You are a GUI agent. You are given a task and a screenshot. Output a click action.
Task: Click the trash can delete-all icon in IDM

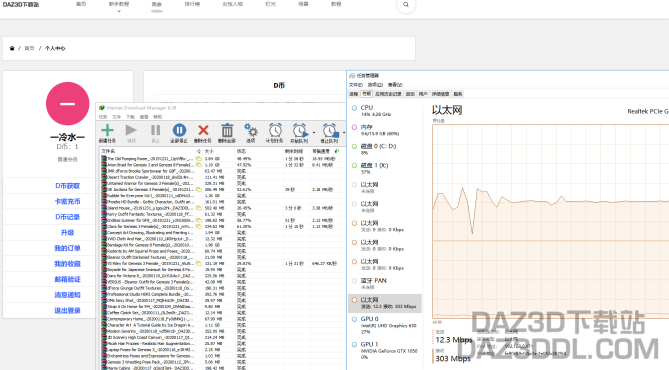click(227, 130)
